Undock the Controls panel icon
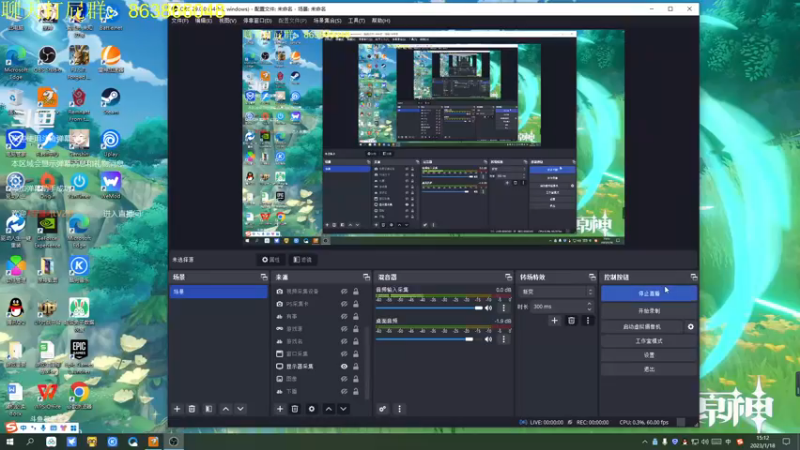 pos(694,277)
